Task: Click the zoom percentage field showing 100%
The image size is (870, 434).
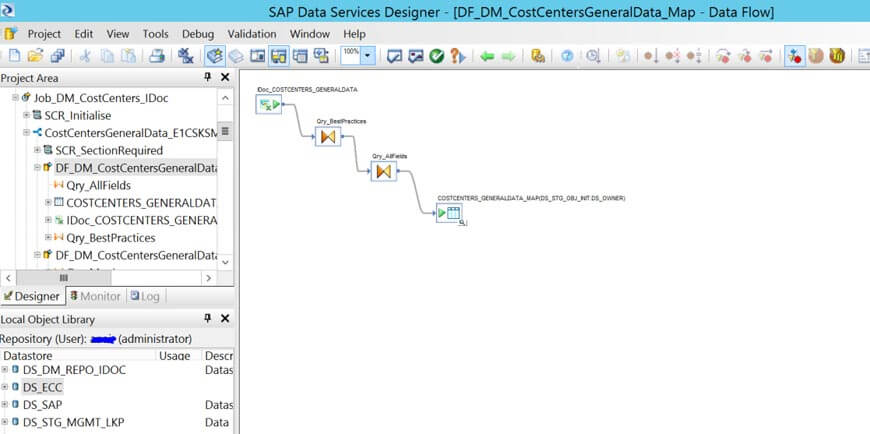Action: click(351, 55)
